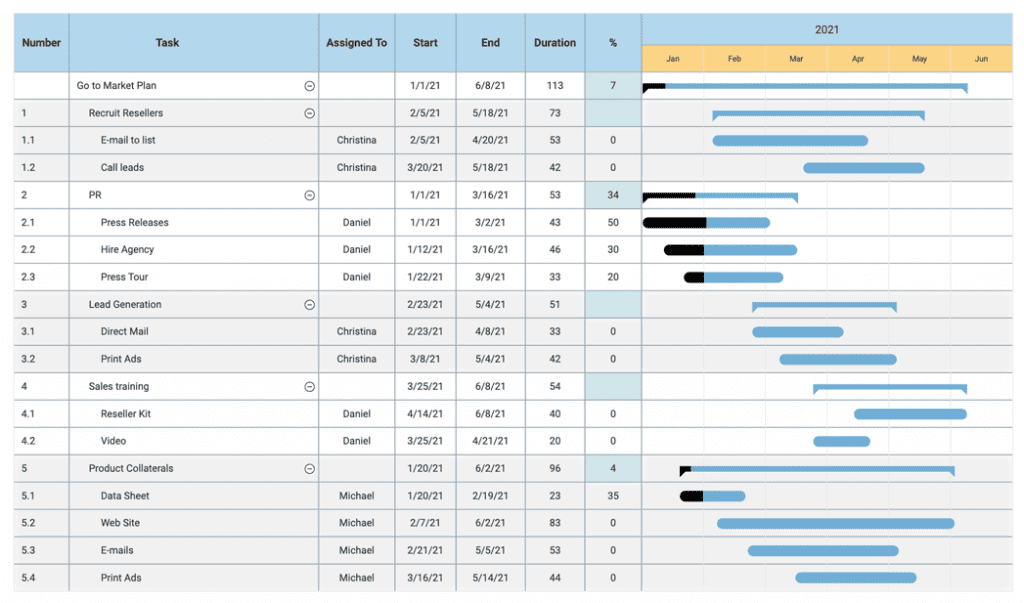Select the 4/14/21 start date of Reseller Kit
This screenshot has width=1024, height=603.
click(x=425, y=413)
